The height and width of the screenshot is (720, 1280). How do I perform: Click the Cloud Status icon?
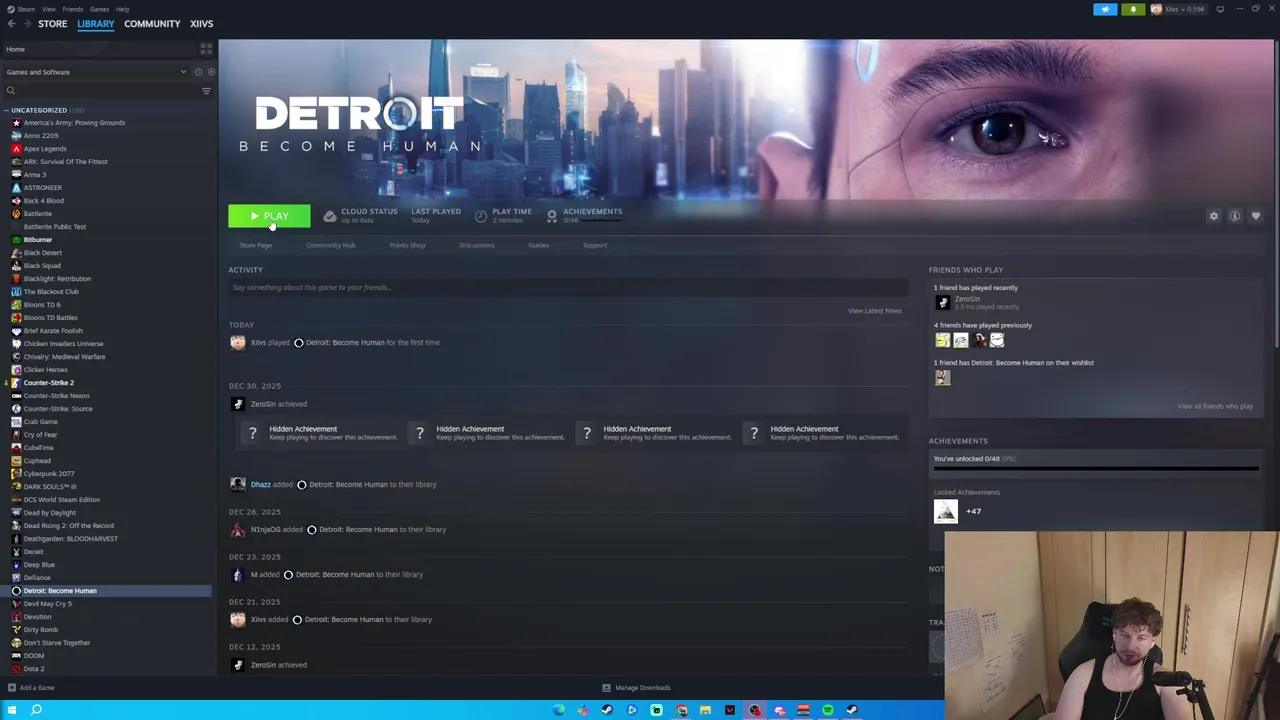330,216
